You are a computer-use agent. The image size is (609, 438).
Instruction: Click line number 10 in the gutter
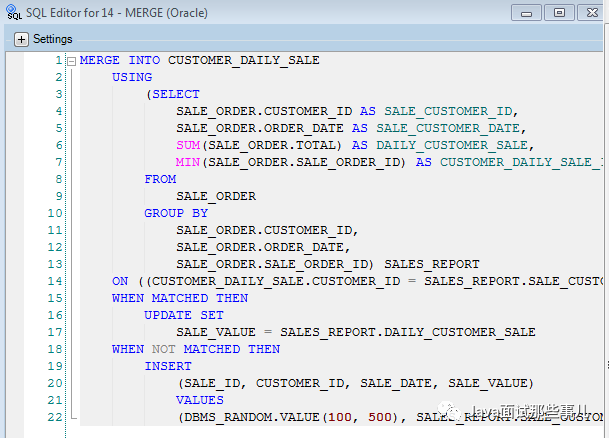coord(54,213)
